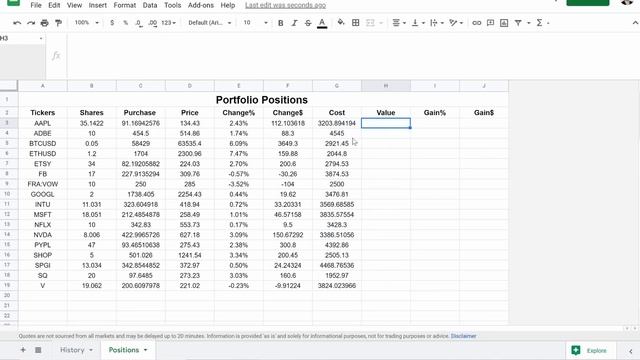
Task: Add a new sheet with plus icon
Action: (x=23, y=350)
